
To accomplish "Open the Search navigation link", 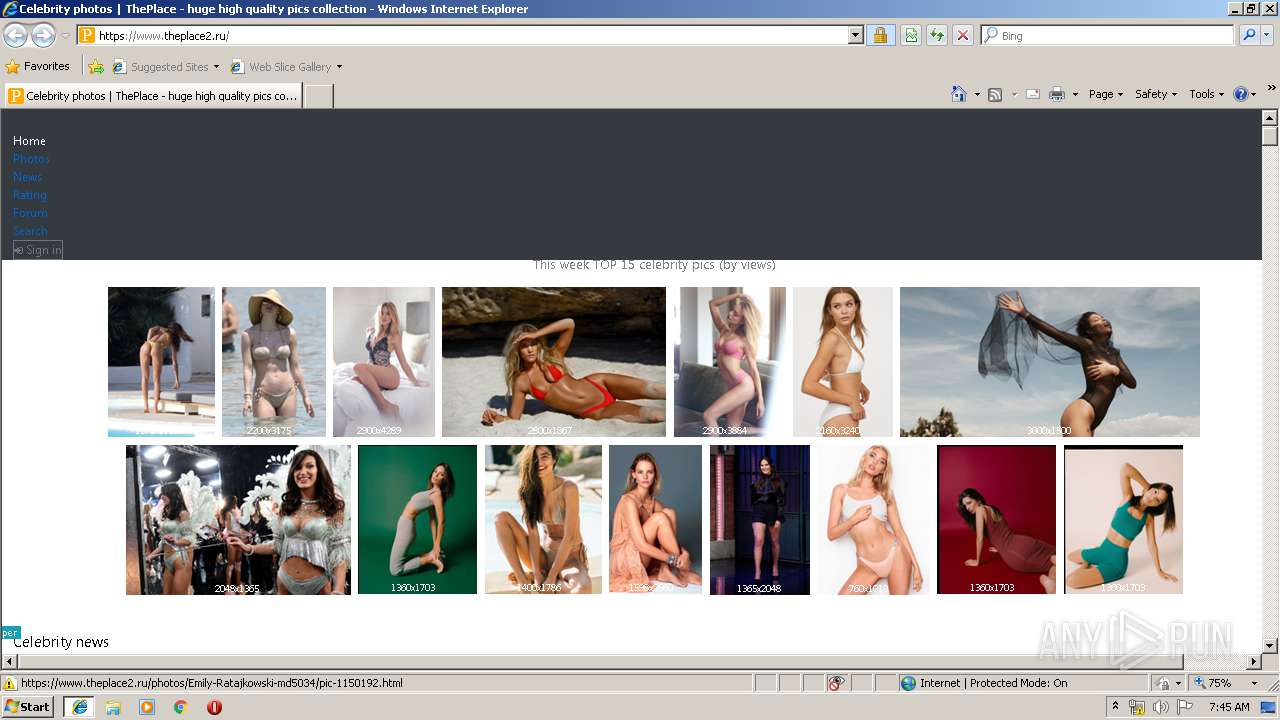I will (x=30, y=231).
